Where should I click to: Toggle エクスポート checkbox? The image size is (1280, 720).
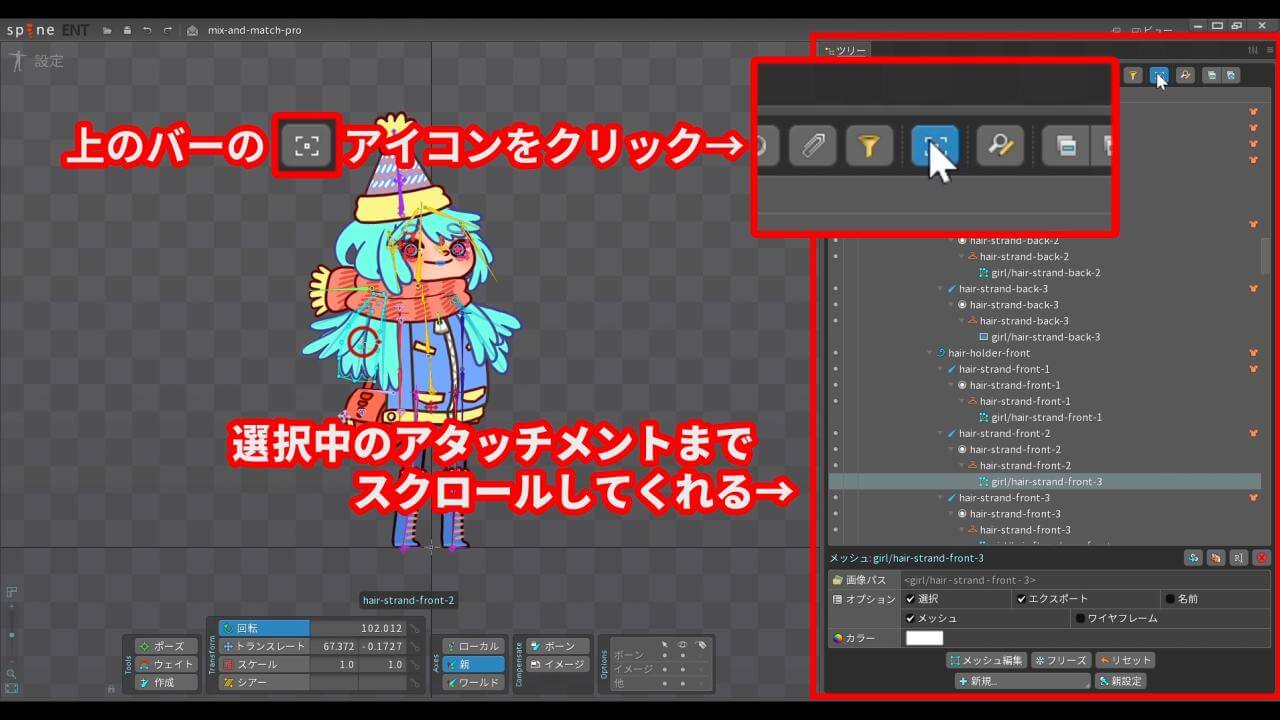(x=1022, y=599)
